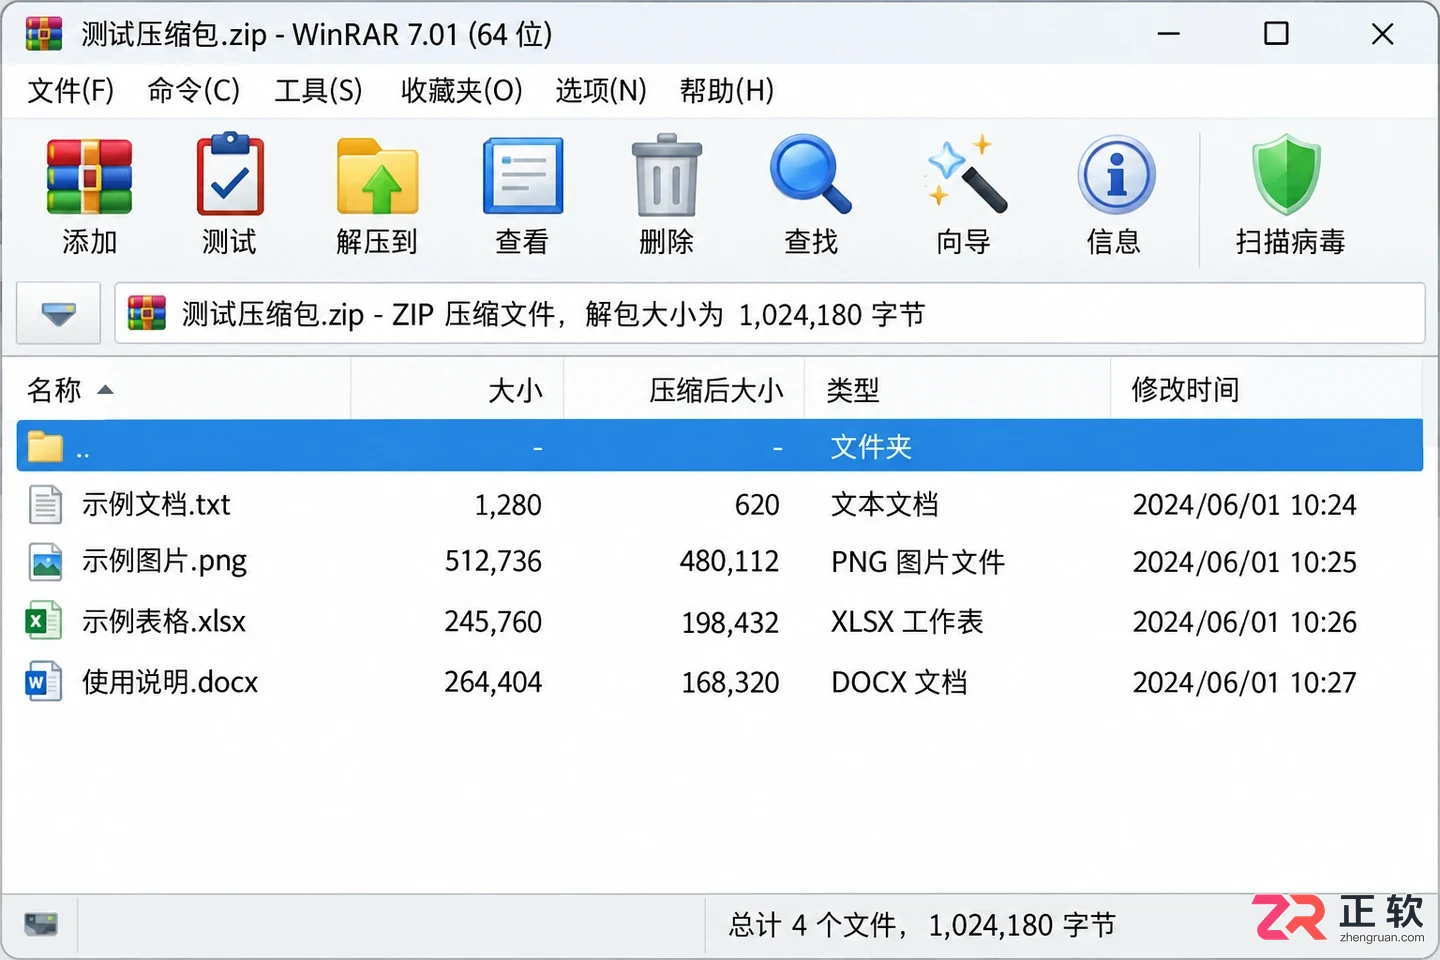Click packed size 620
1440x960 pixels.
click(x=757, y=505)
